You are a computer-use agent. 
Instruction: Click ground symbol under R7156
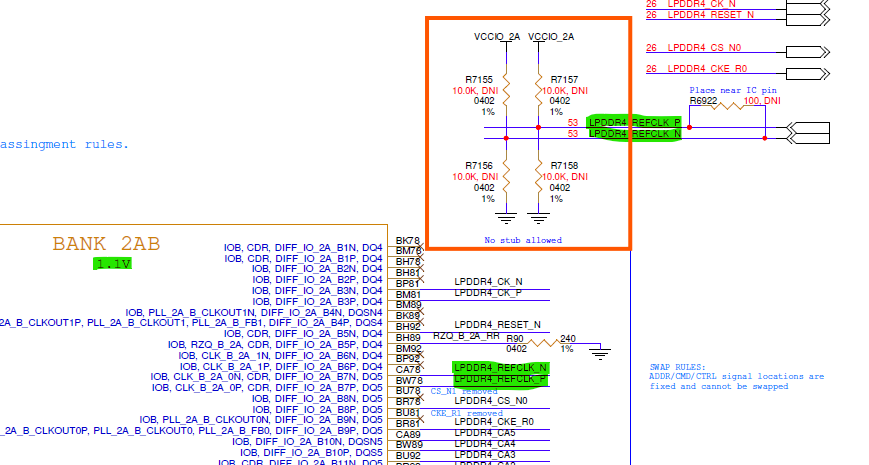pyautogui.click(x=507, y=216)
